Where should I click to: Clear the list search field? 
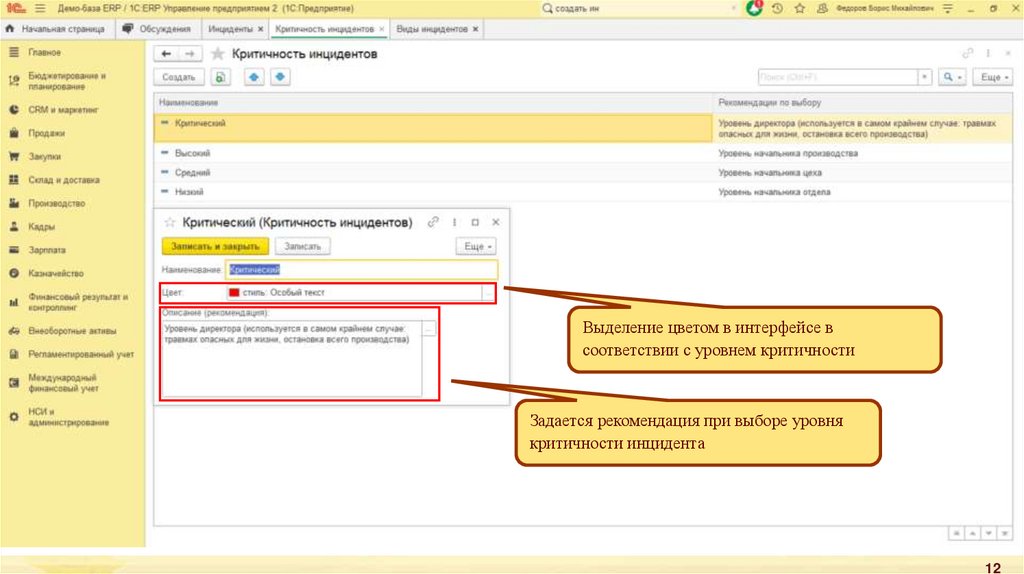tap(924, 77)
